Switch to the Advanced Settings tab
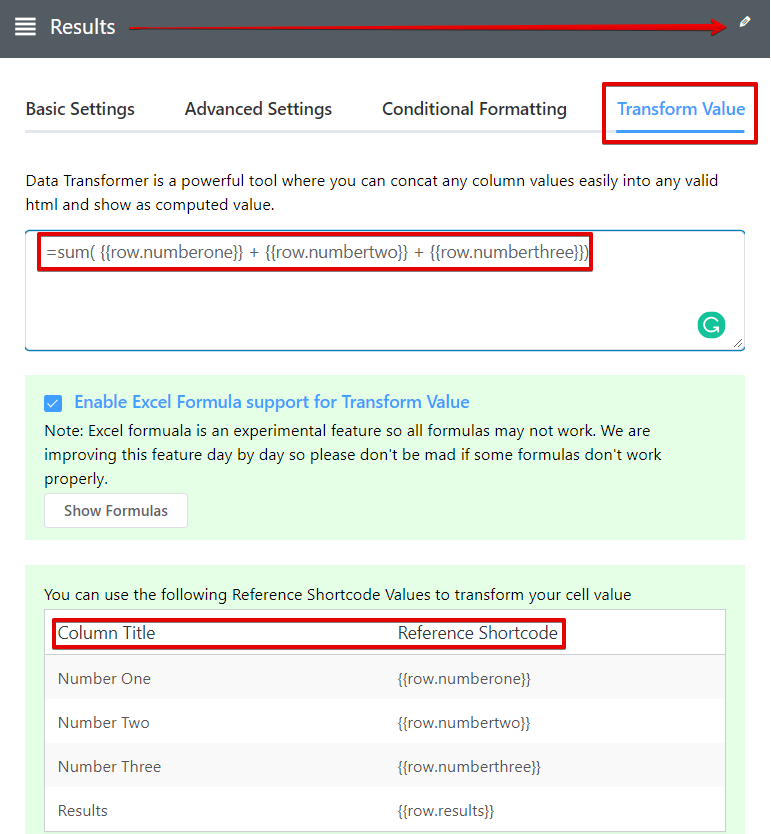The height and width of the screenshot is (834, 771). 258,109
